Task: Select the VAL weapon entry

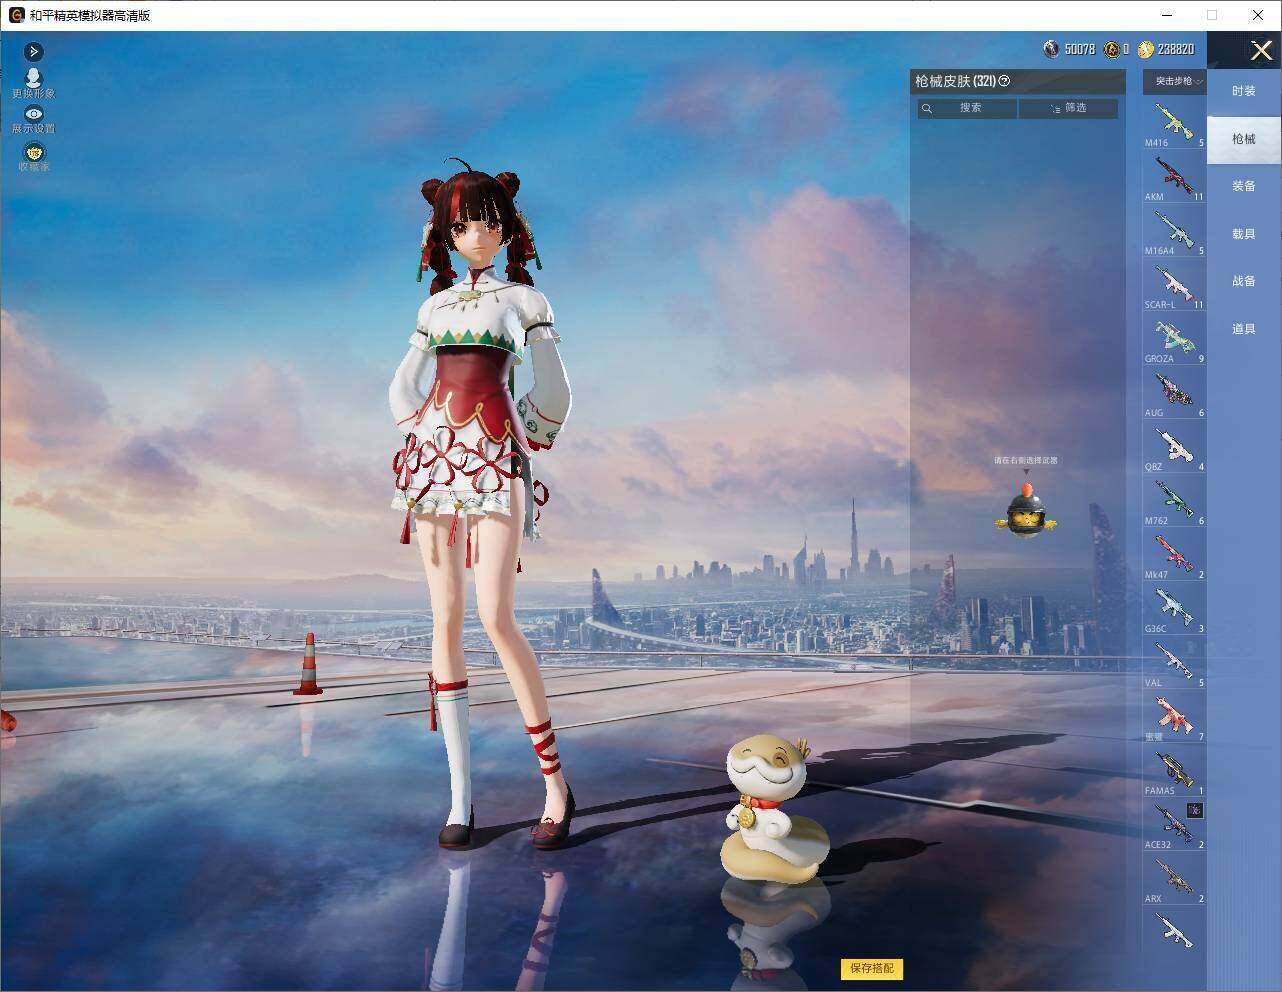Action: click(x=1174, y=664)
